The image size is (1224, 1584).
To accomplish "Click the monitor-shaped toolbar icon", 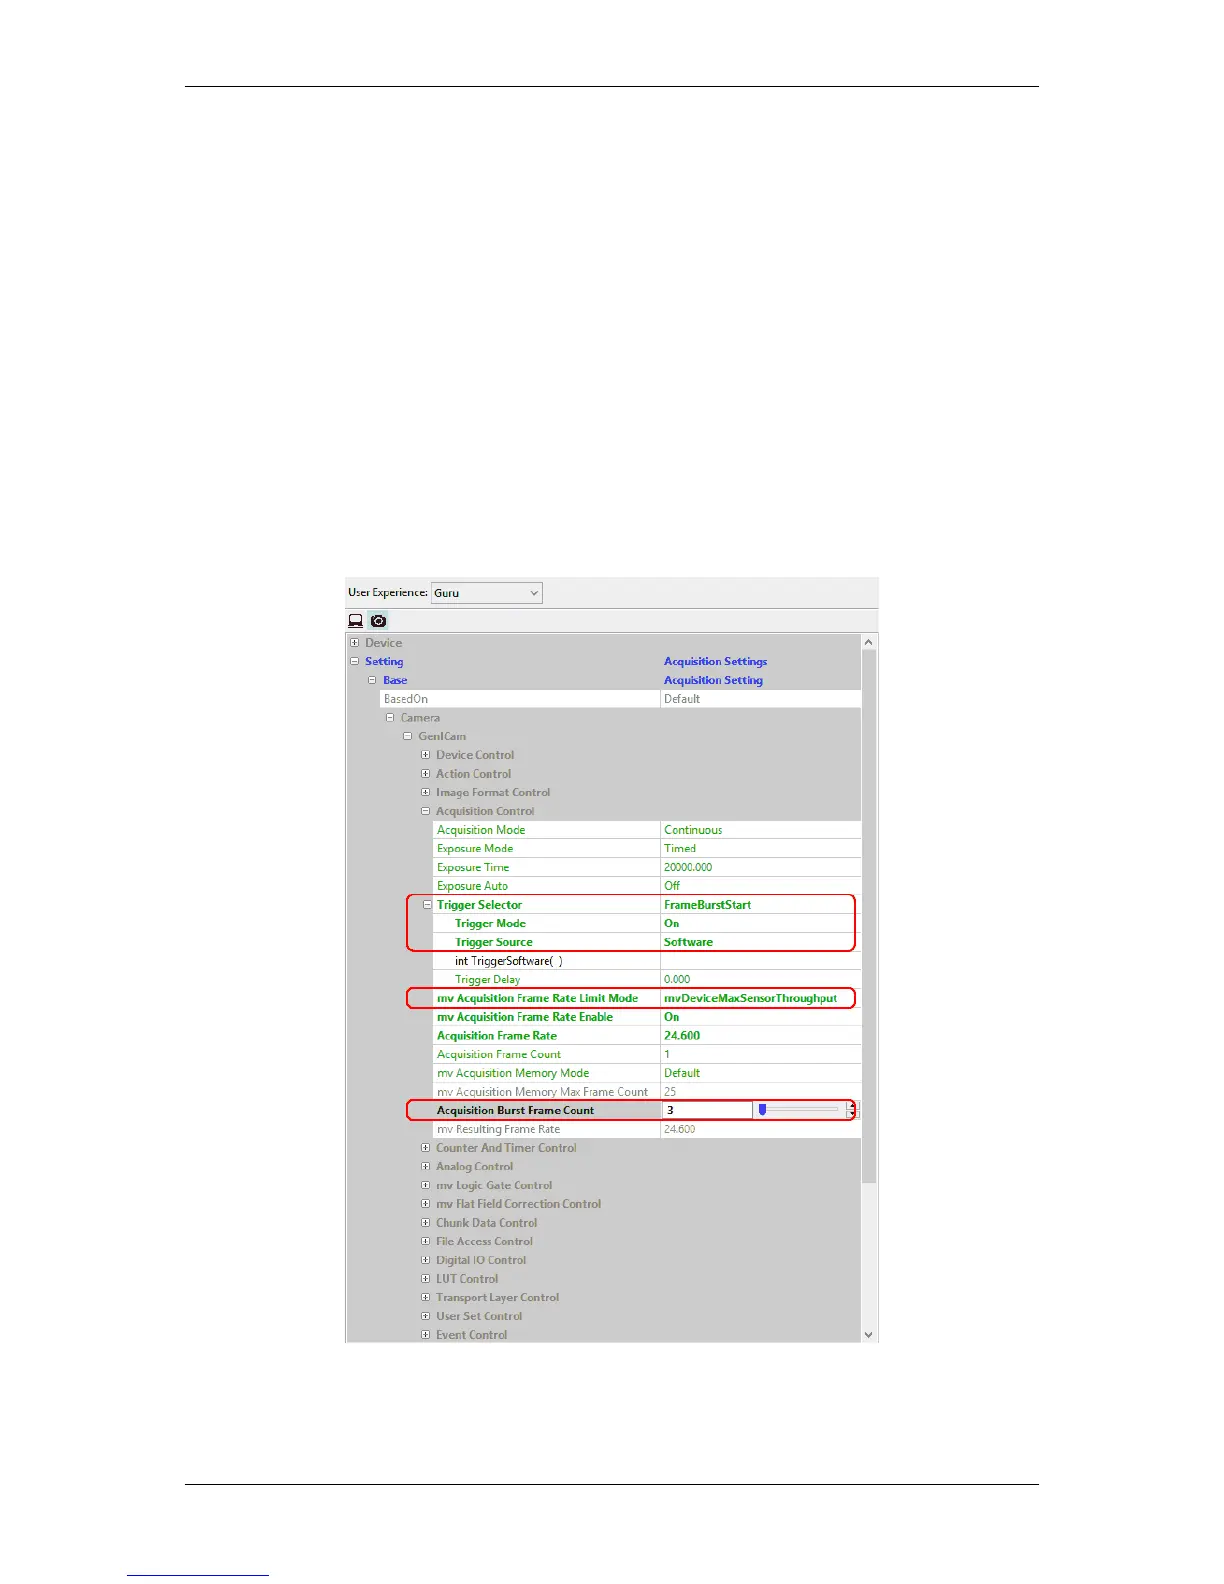I will [355, 620].
